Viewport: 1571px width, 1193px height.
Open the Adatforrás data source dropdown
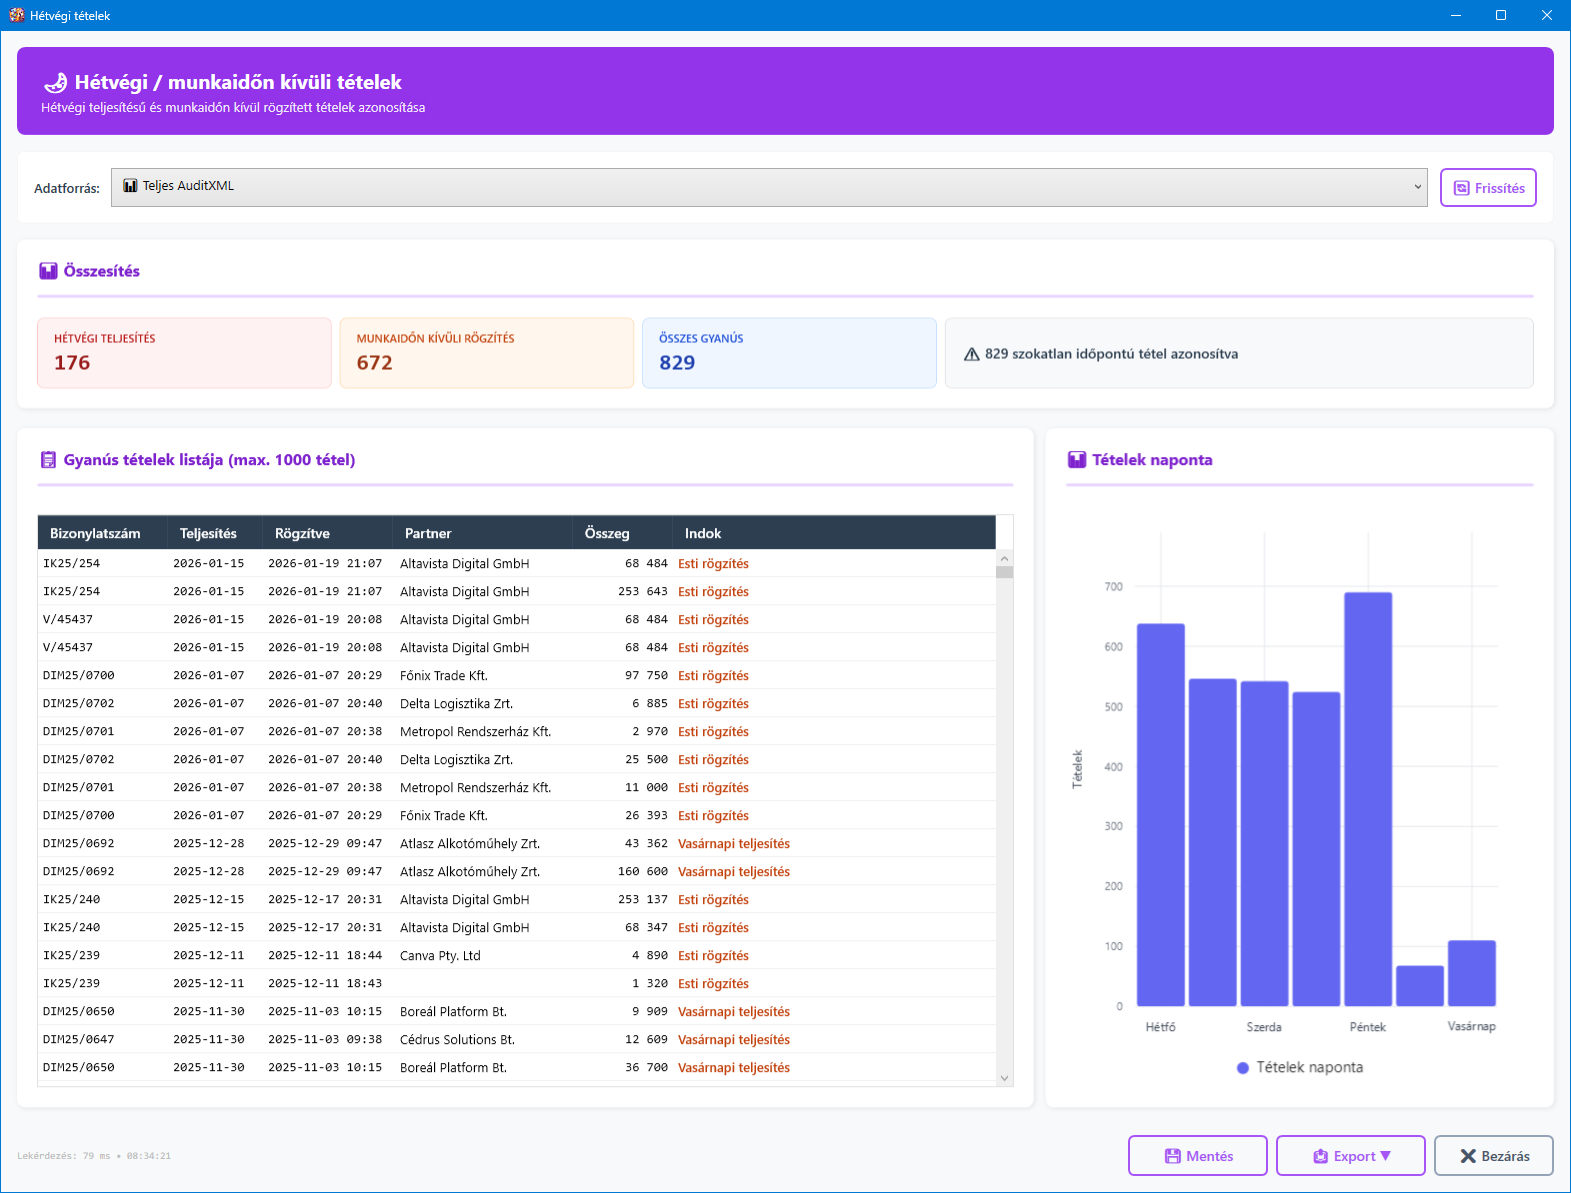[x=768, y=187]
